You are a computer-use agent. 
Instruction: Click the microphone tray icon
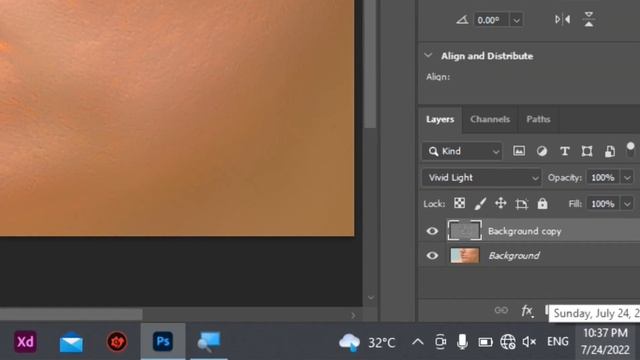(x=462, y=342)
